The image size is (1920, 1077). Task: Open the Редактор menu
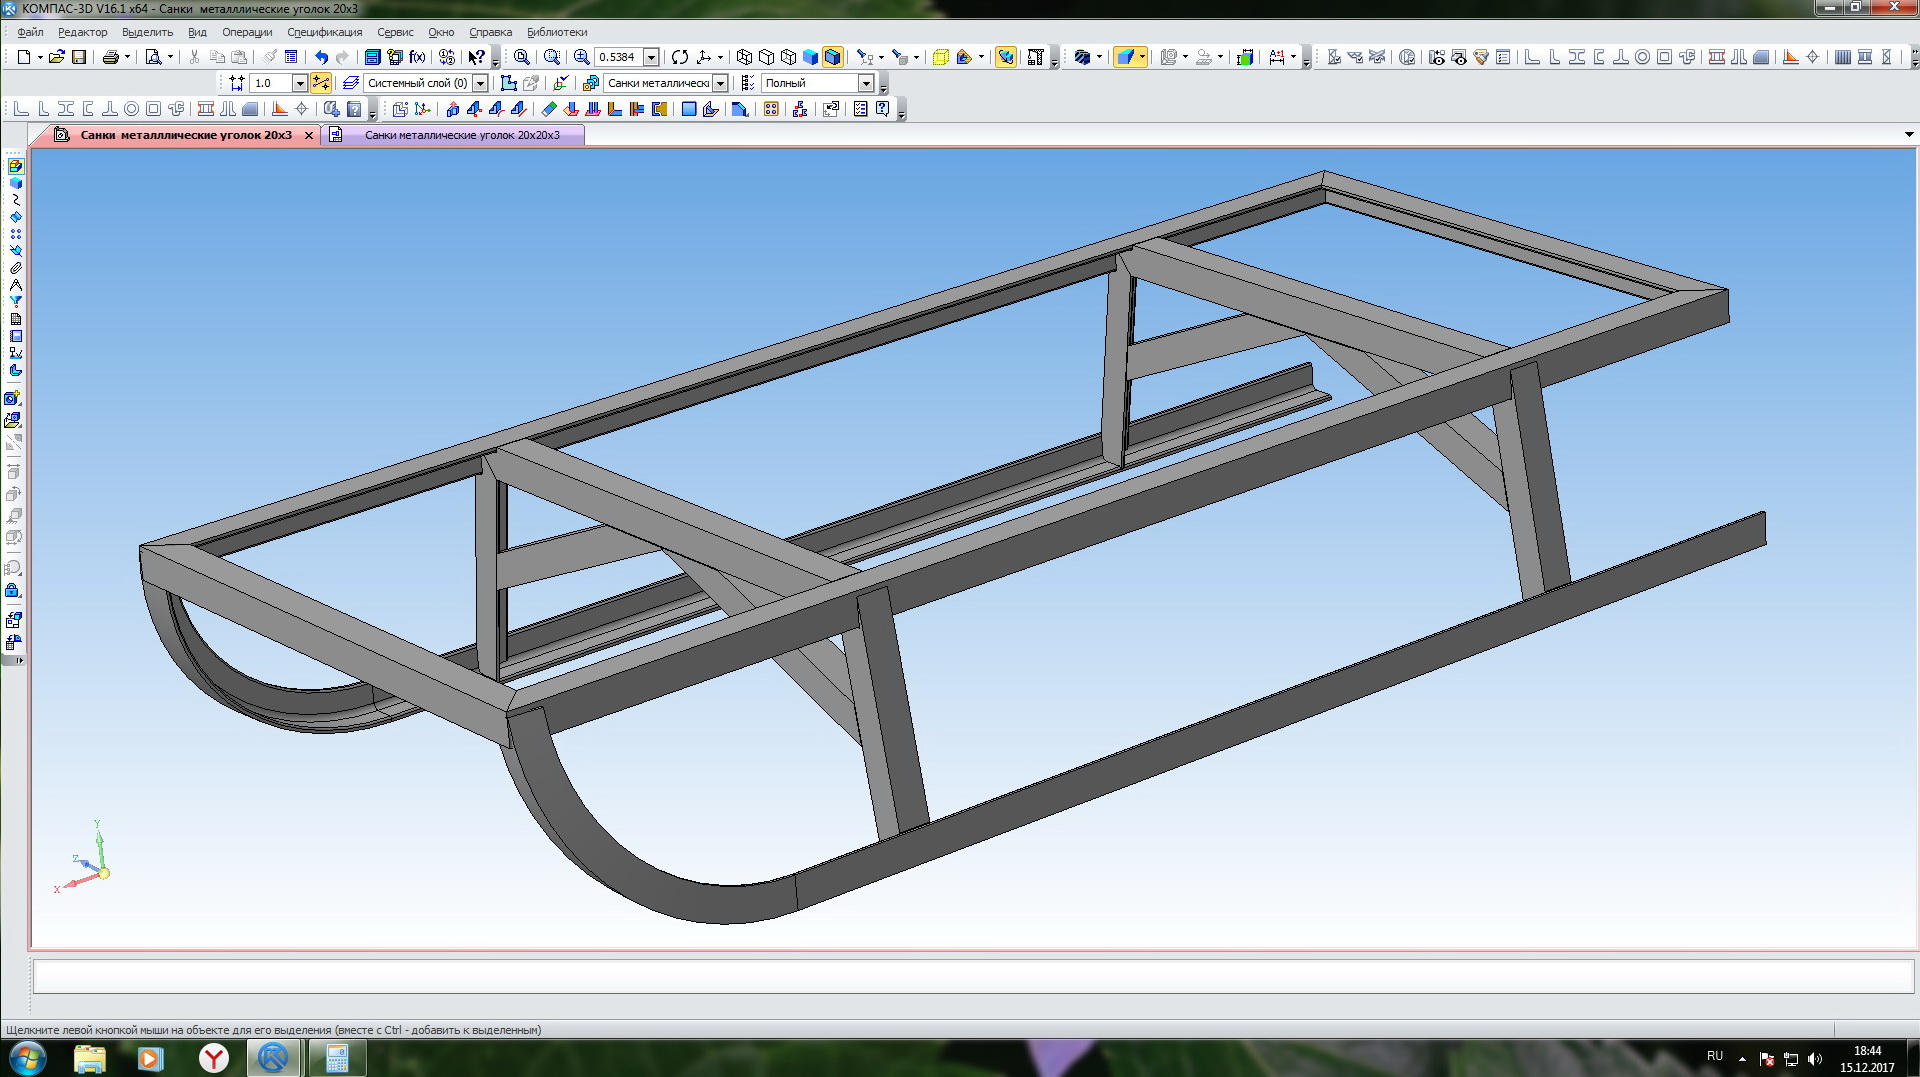[x=82, y=32]
